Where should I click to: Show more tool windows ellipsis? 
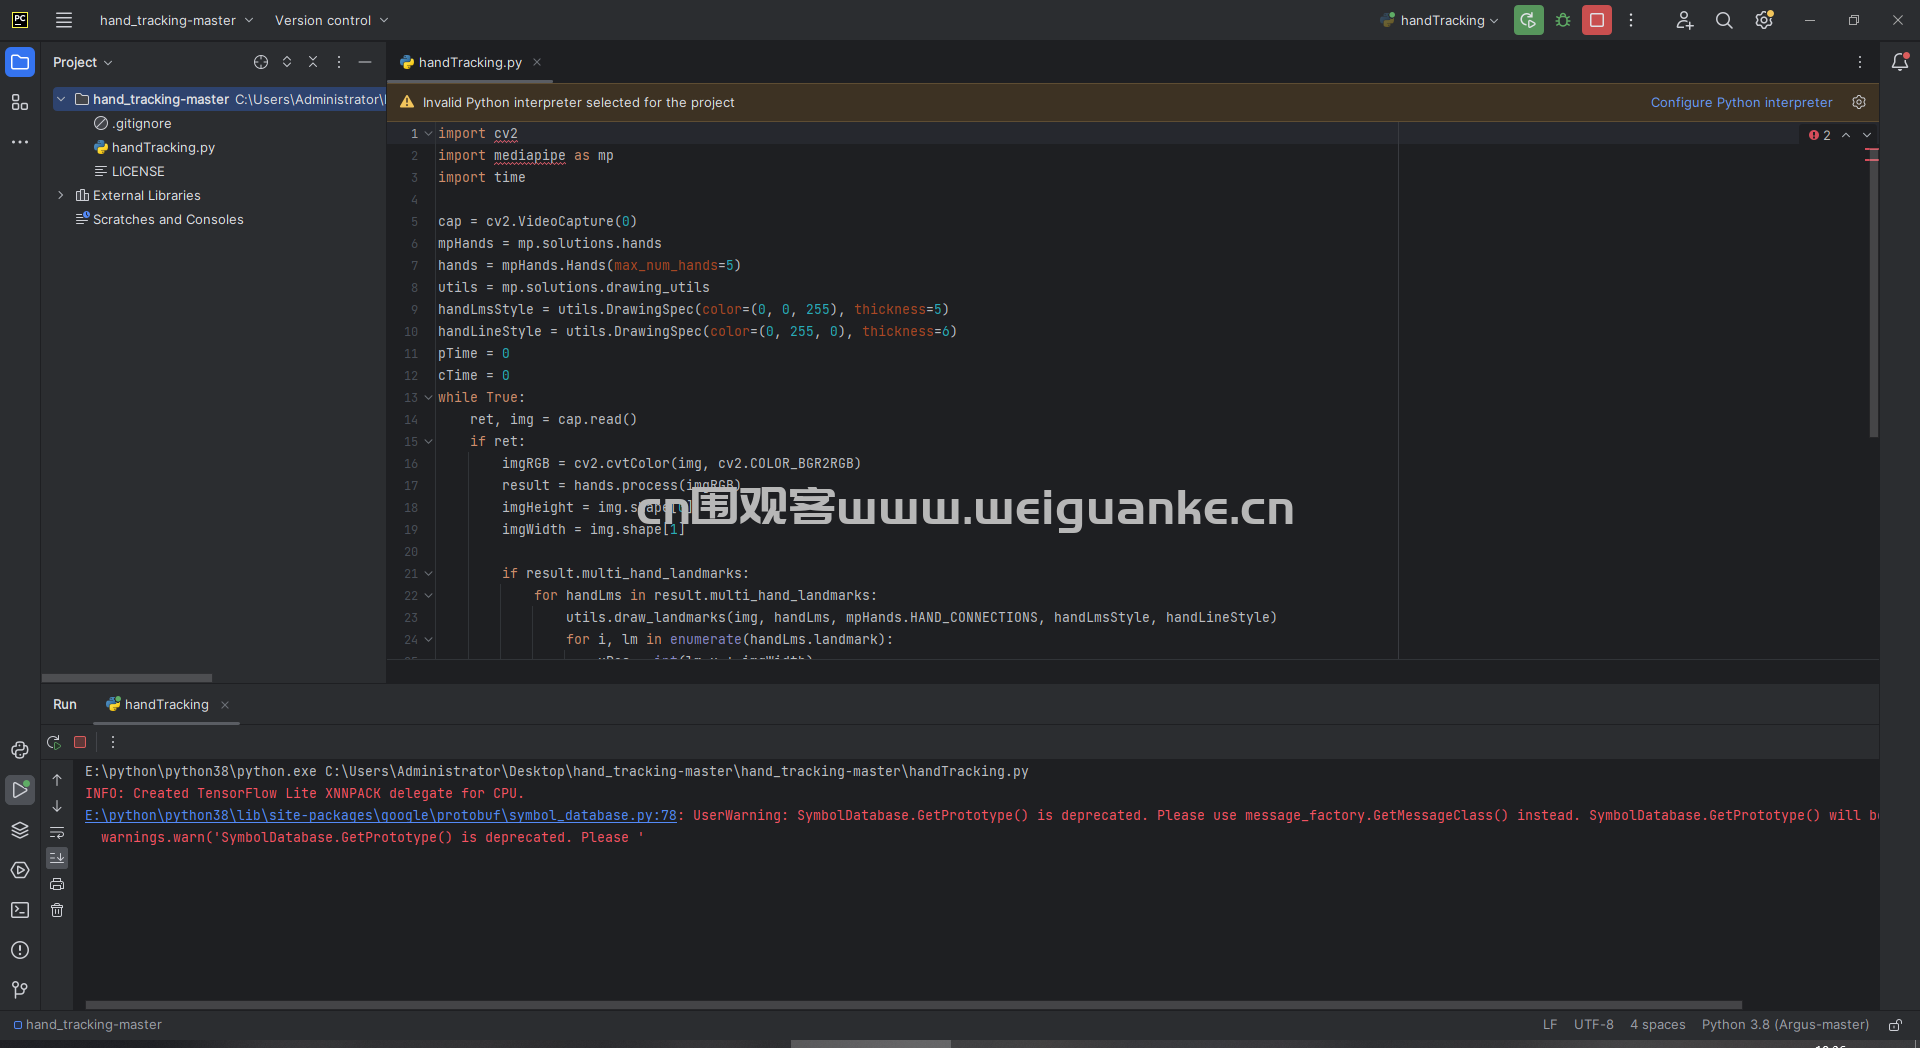[20, 142]
